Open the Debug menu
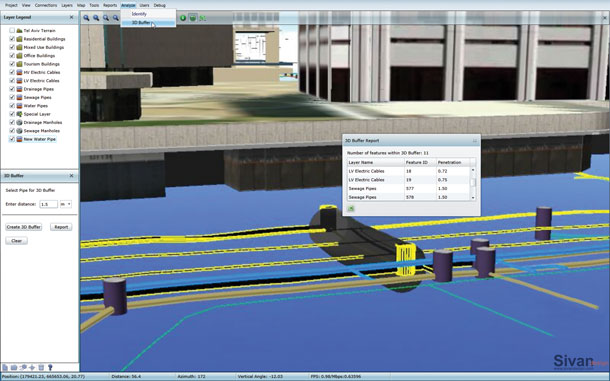 pyautogui.click(x=160, y=5)
